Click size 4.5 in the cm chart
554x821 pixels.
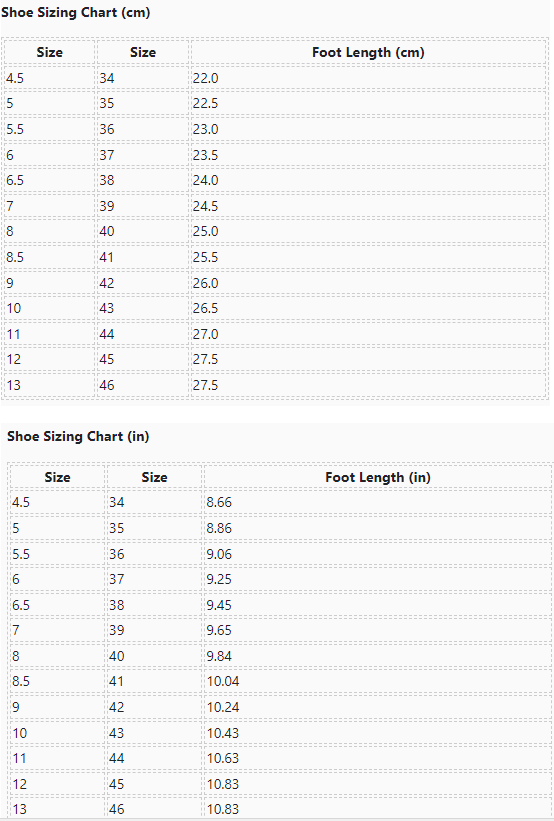(49, 78)
